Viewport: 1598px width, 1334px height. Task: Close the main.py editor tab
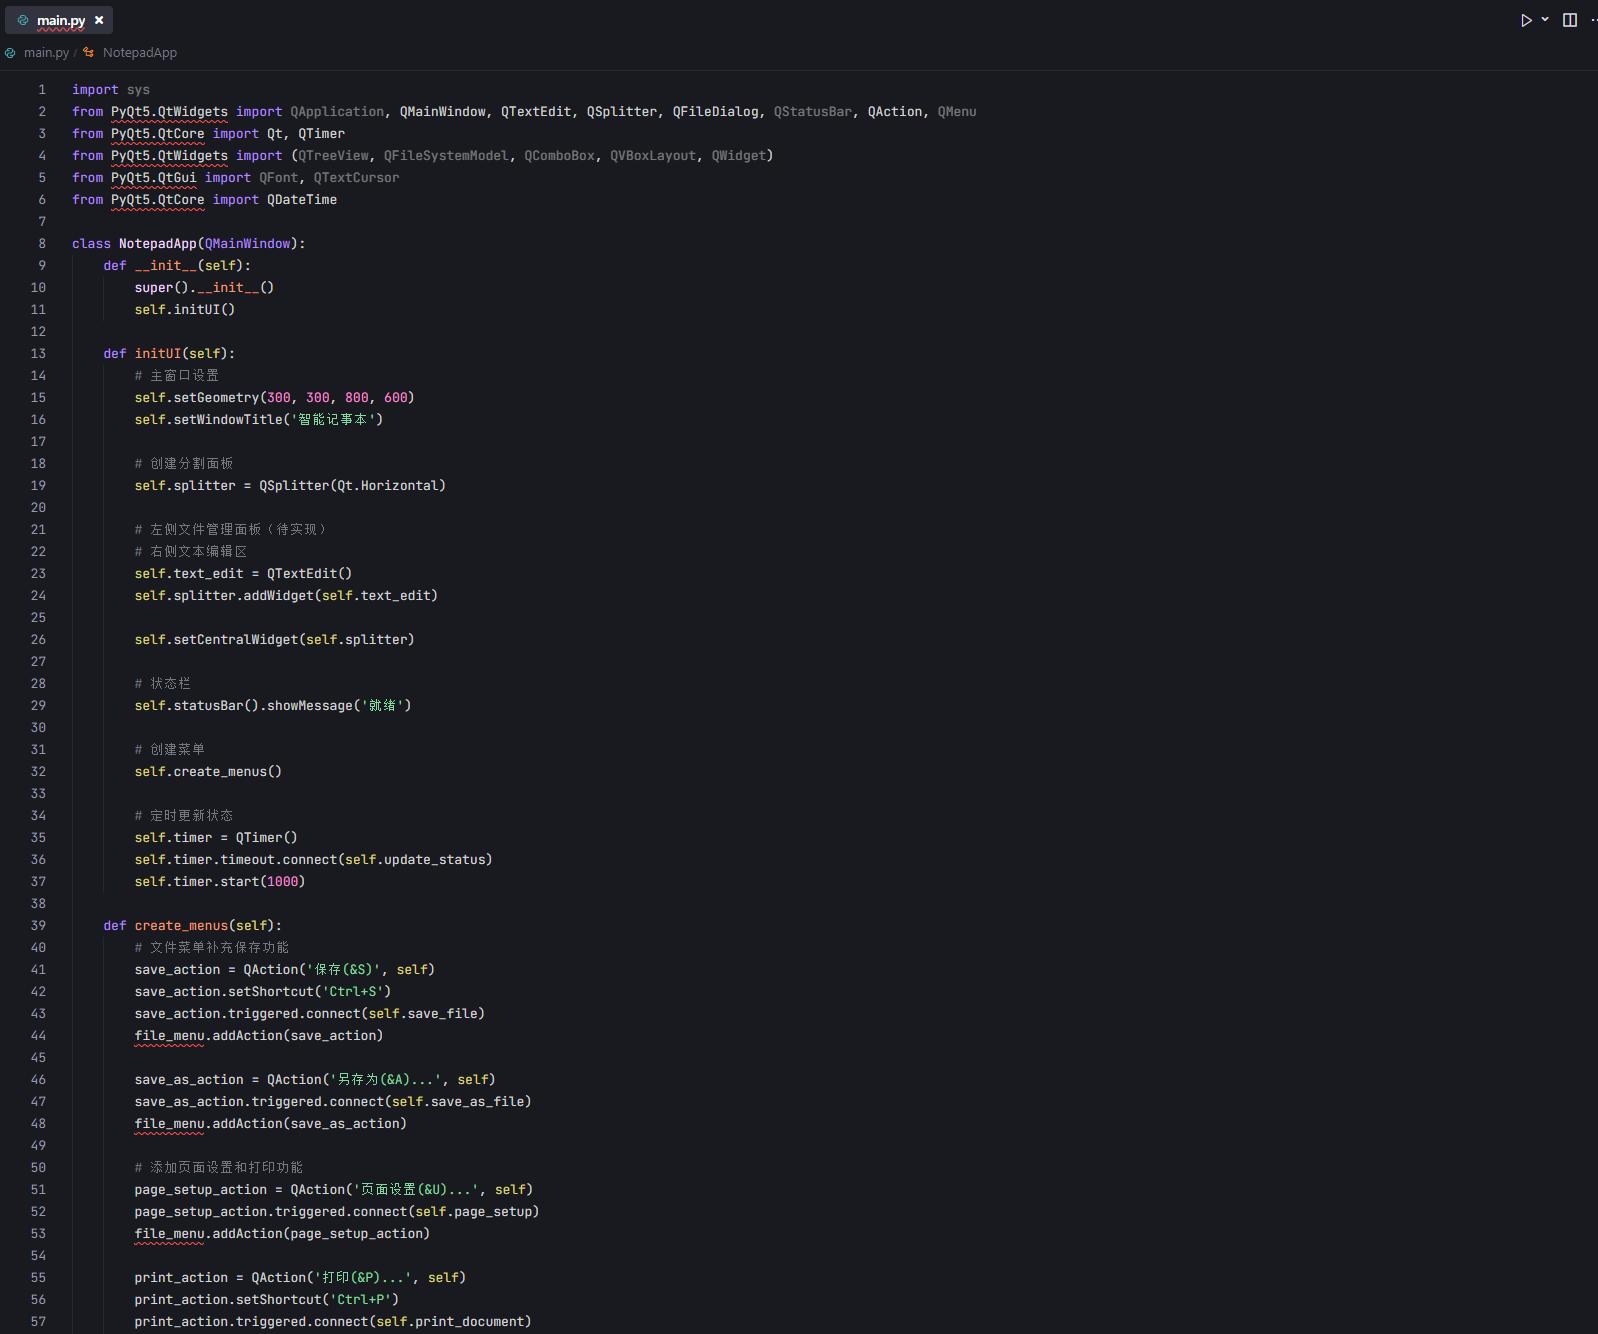[x=99, y=20]
